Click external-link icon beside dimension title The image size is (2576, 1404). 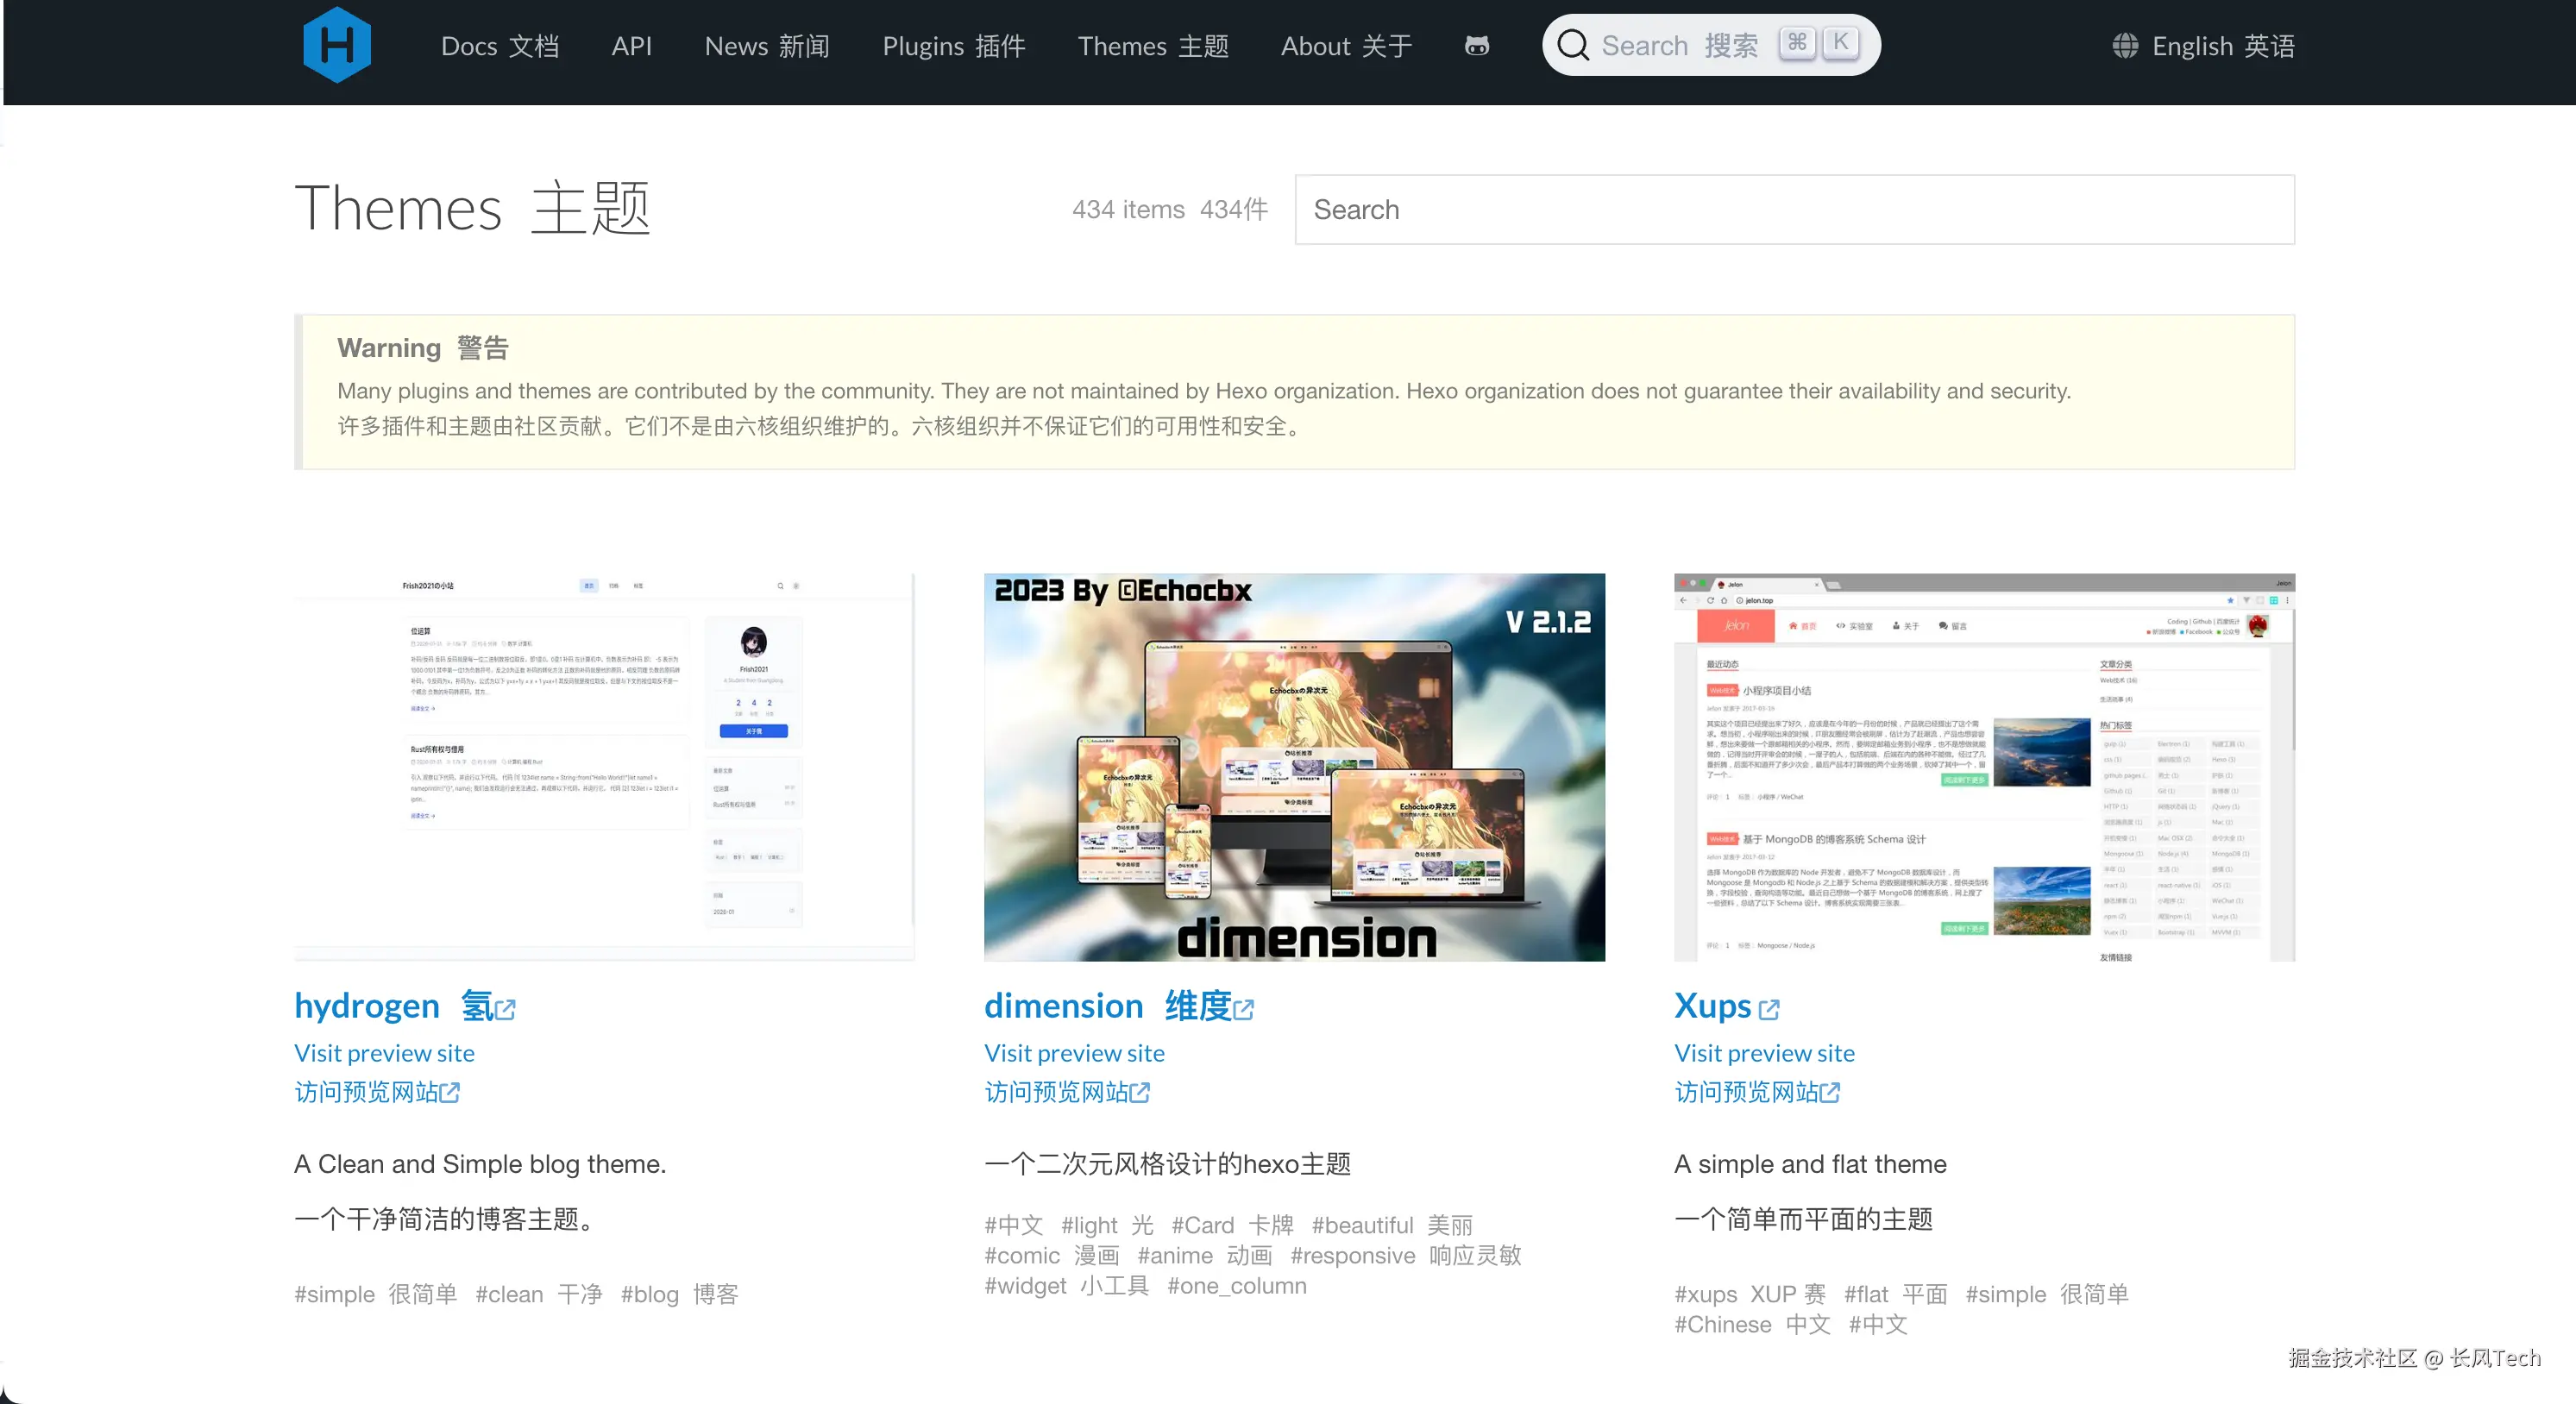[1243, 1010]
